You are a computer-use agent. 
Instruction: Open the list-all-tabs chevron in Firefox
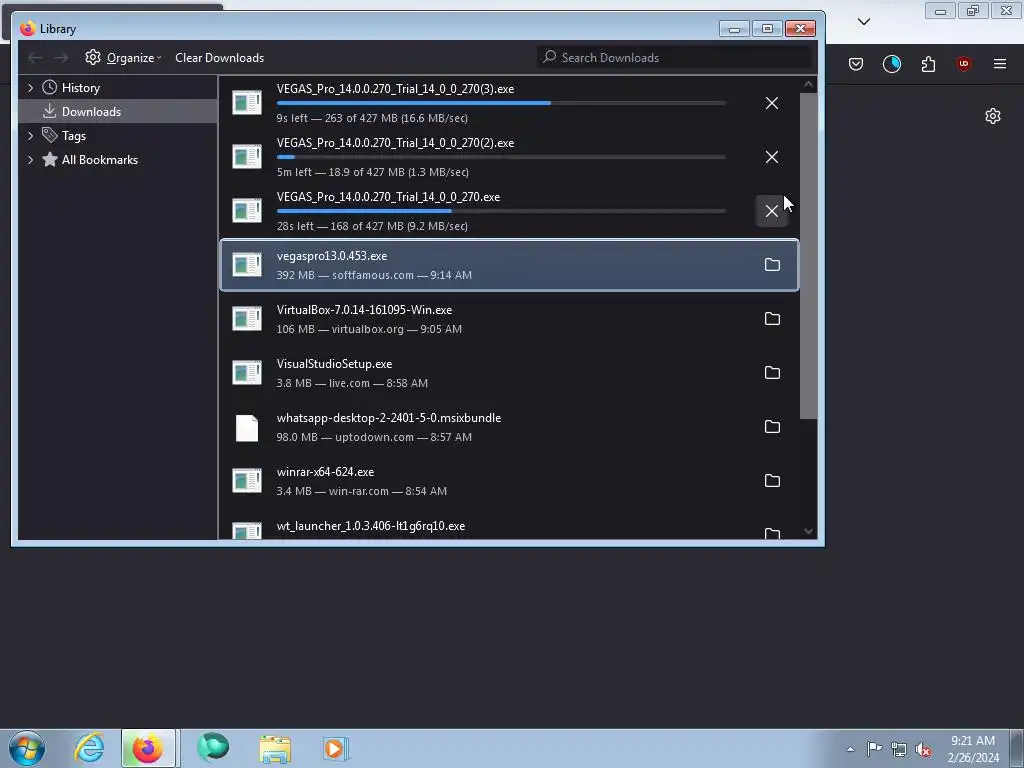click(x=863, y=22)
